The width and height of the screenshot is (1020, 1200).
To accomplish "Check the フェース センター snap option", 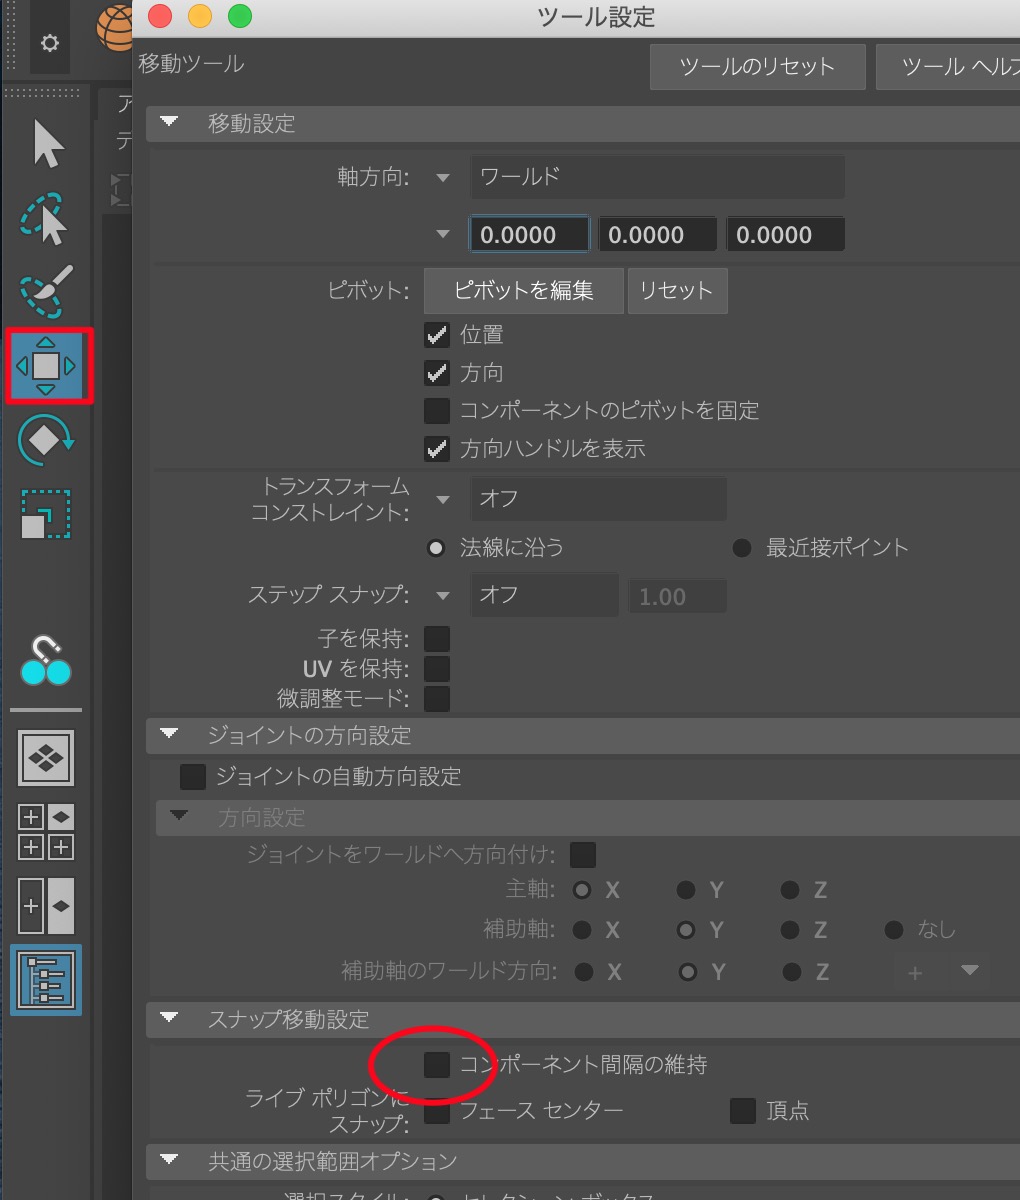I will [437, 1111].
